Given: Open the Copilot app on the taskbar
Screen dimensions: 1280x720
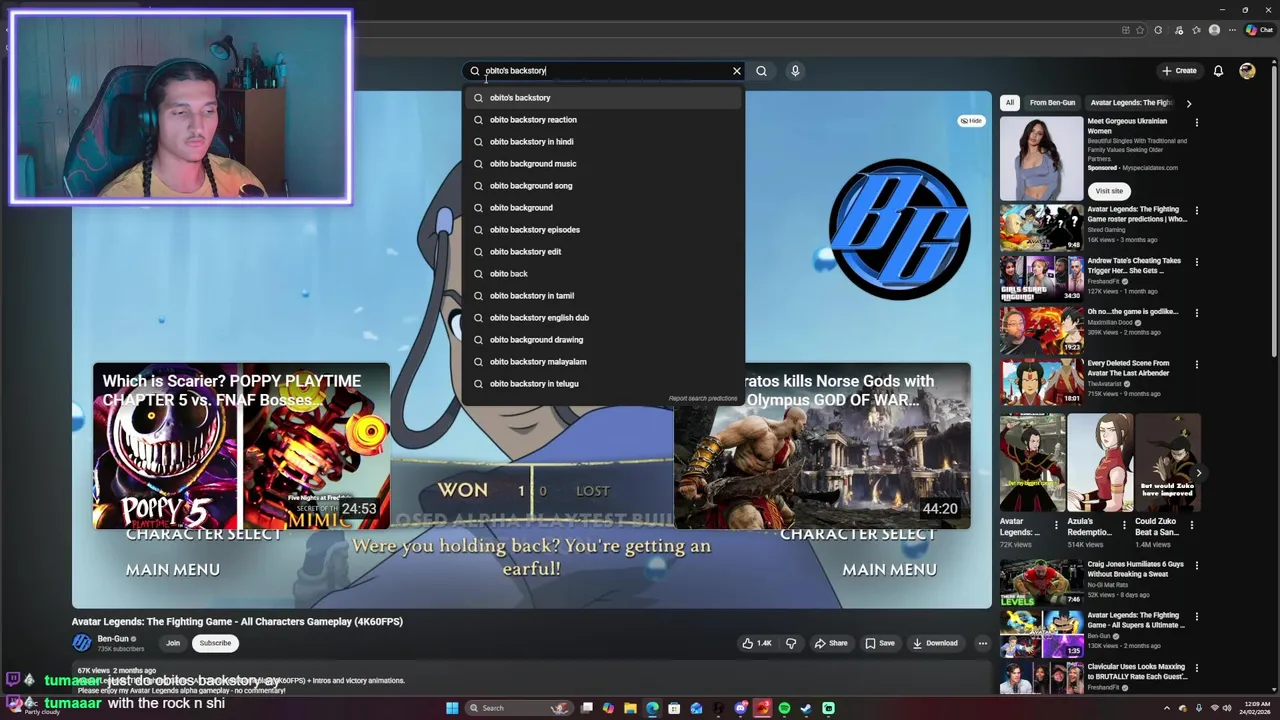Looking at the screenshot, I should (608, 708).
